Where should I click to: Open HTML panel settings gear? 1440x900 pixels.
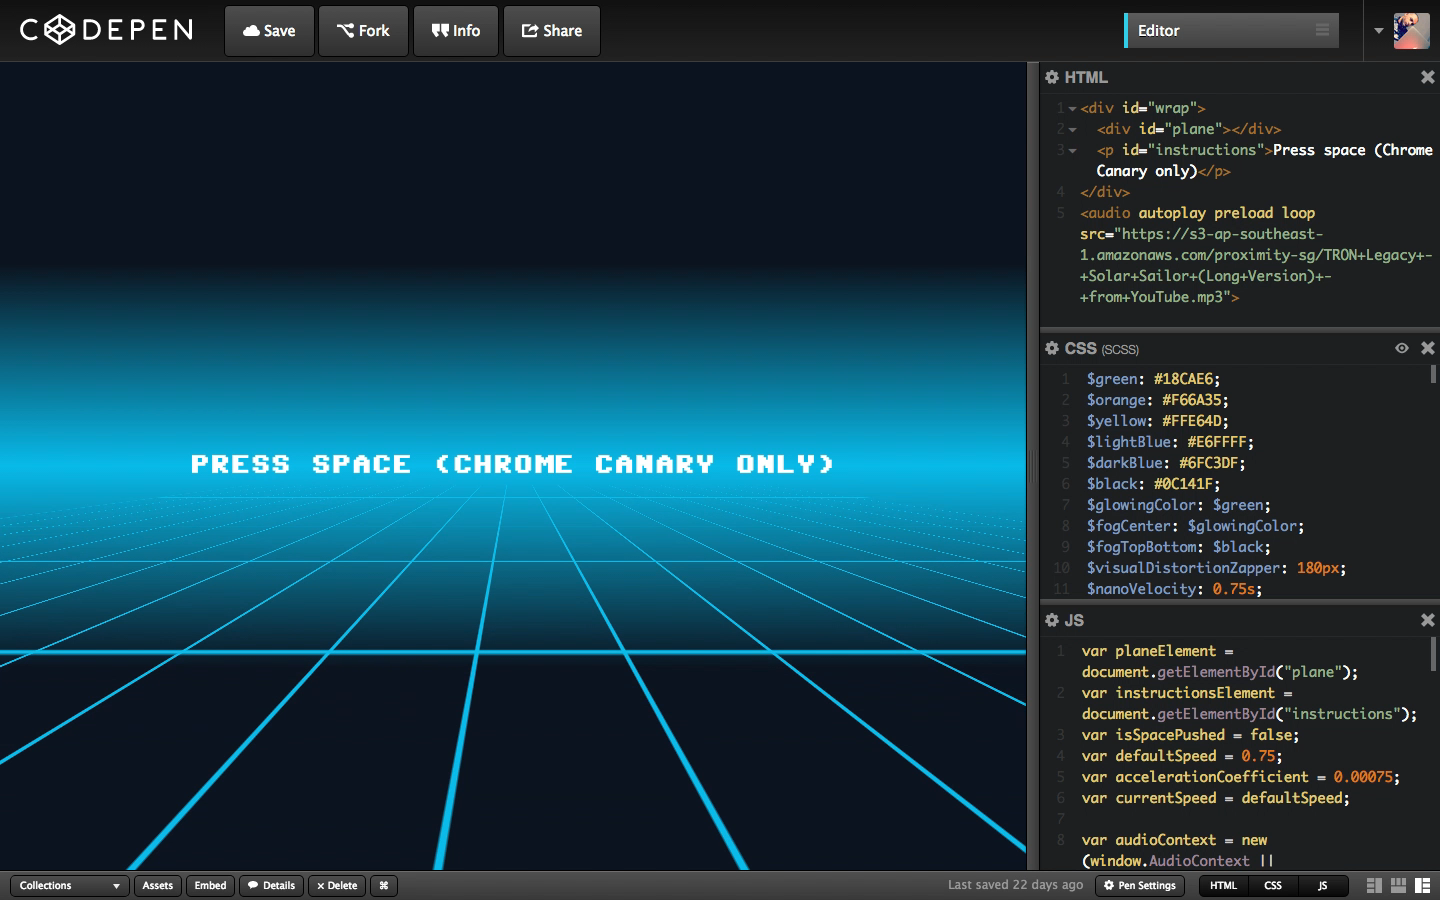pyautogui.click(x=1052, y=77)
